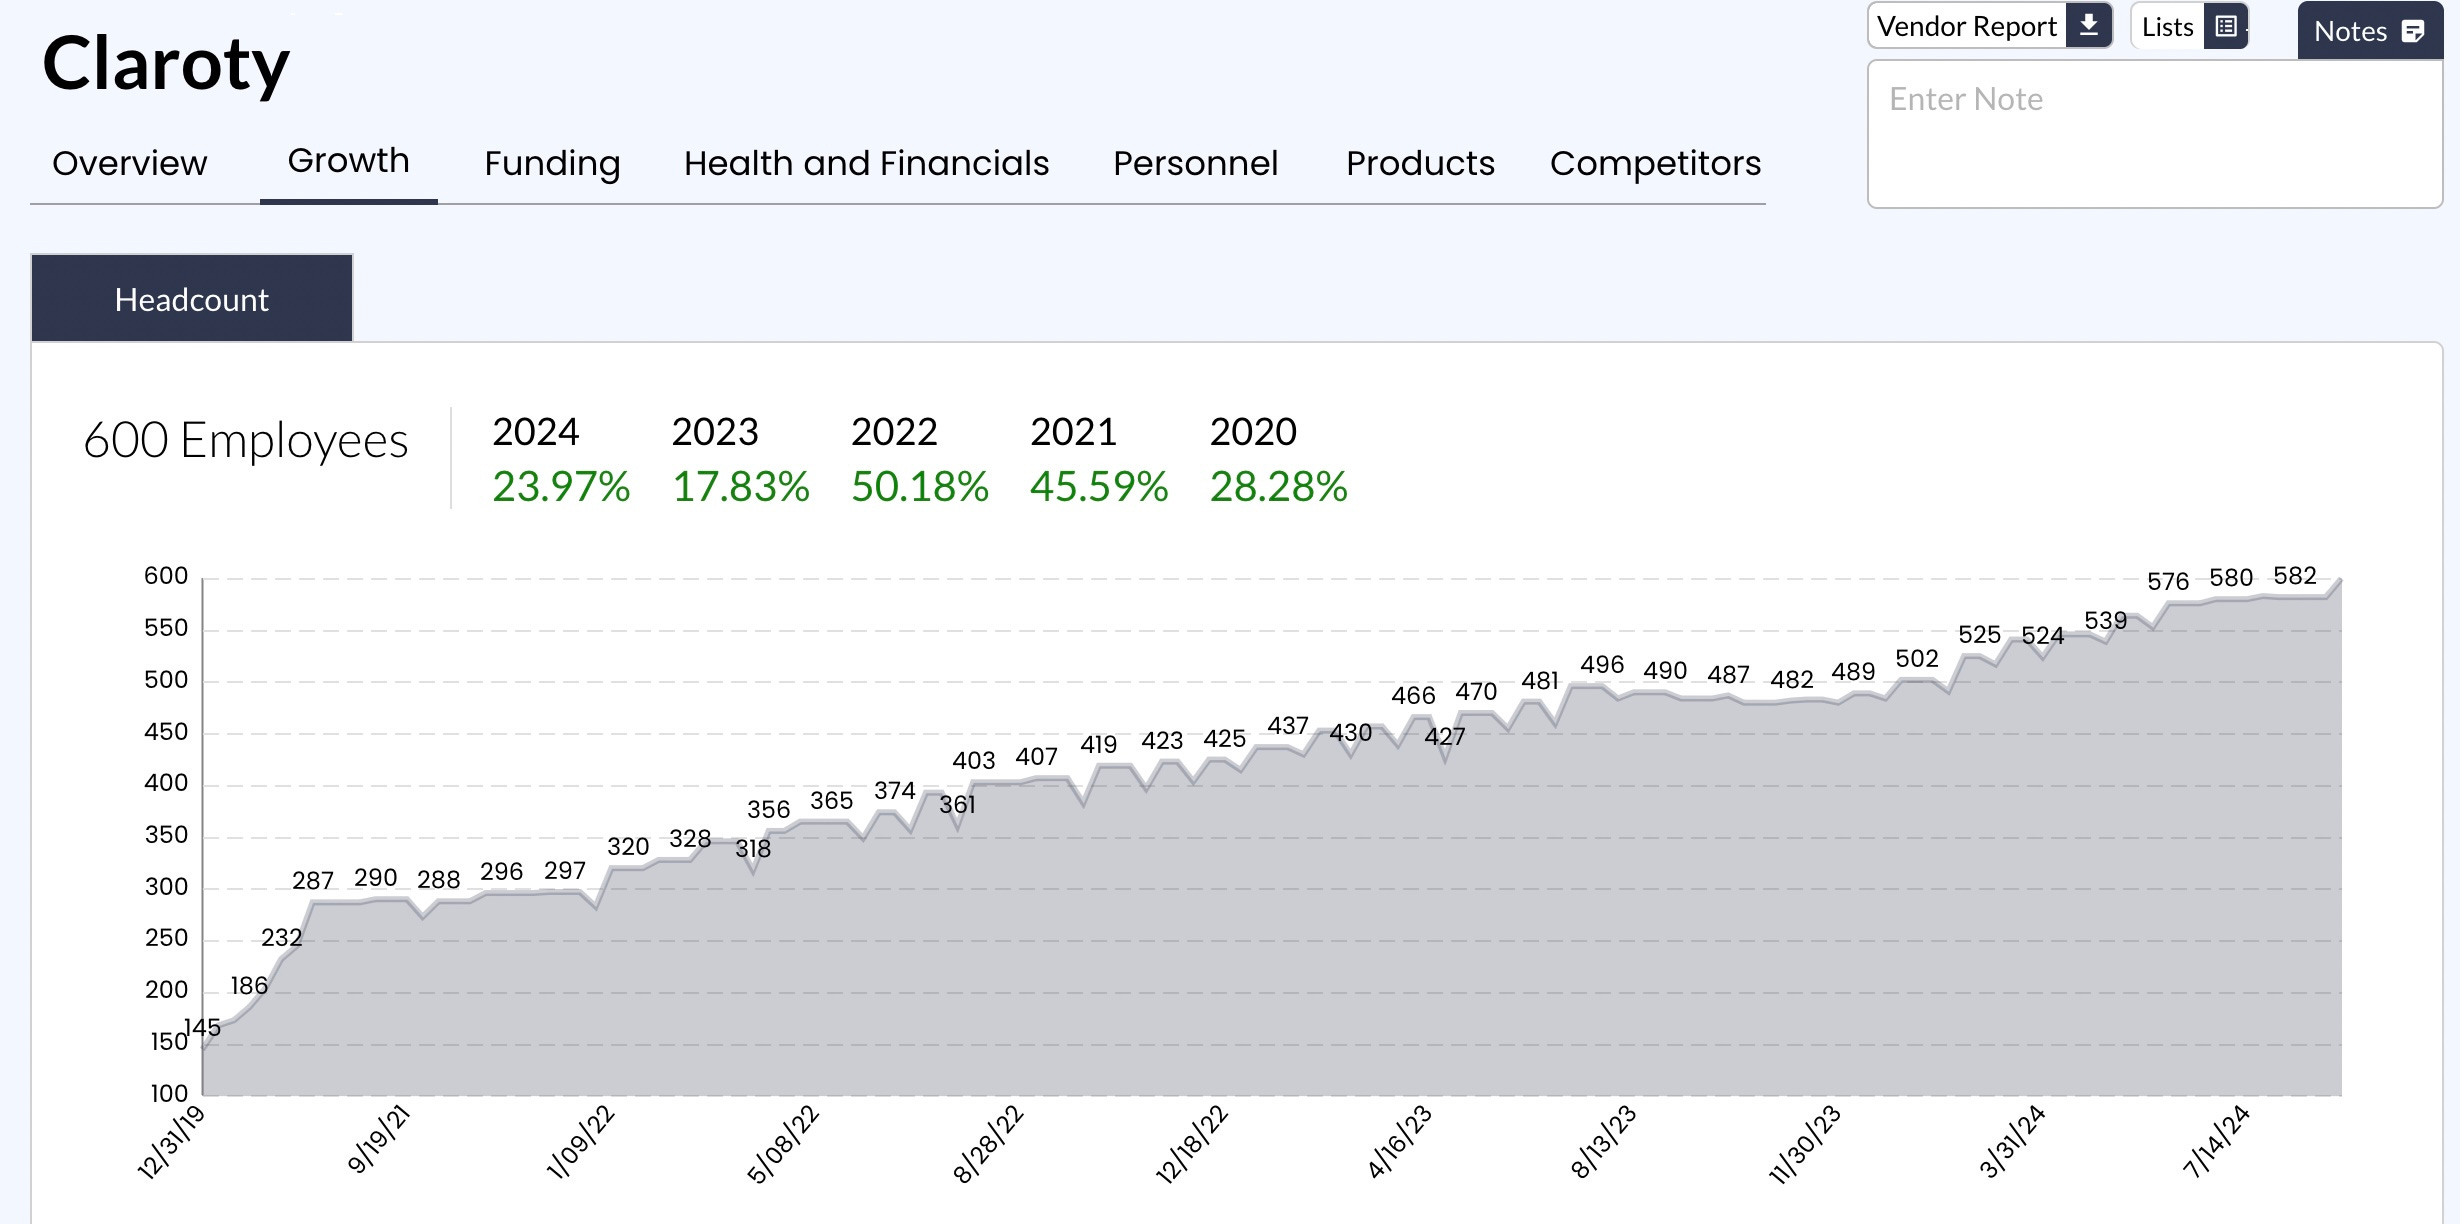Image resolution: width=2460 pixels, height=1224 pixels.
Task: Click the 186 data label
Action: click(249, 986)
